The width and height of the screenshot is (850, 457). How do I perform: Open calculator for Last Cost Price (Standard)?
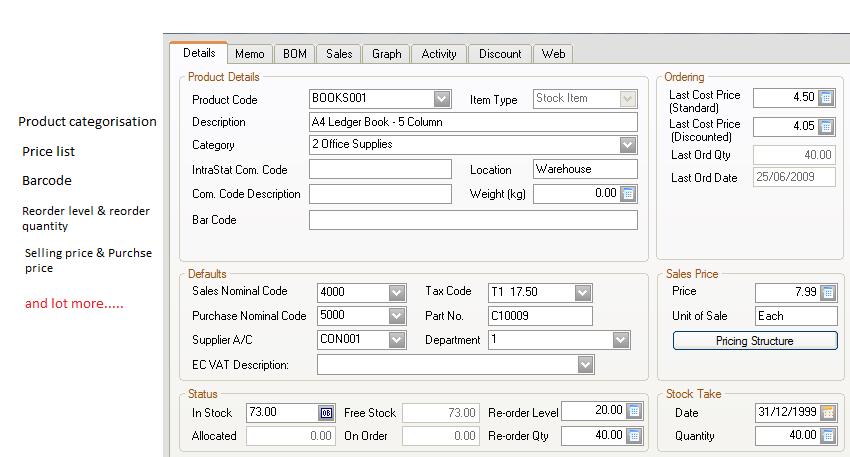tap(826, 98)
